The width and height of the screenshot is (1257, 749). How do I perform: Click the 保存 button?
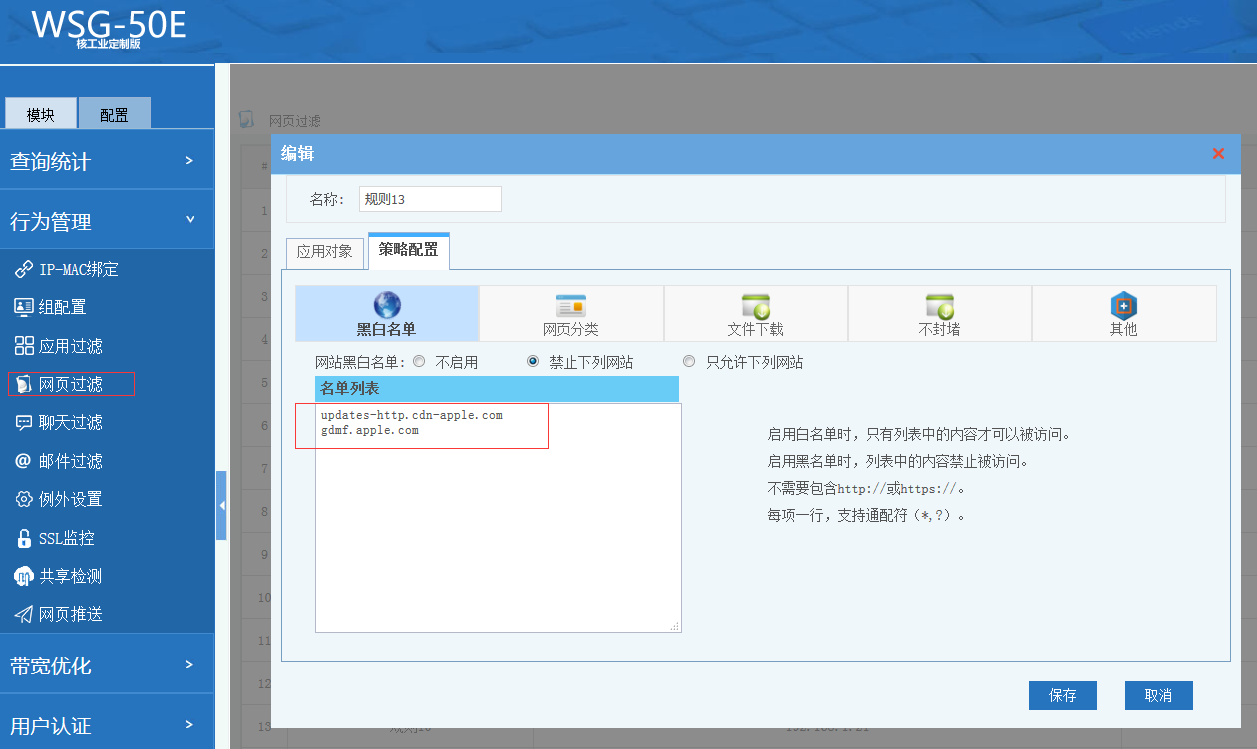point(1062,696)
